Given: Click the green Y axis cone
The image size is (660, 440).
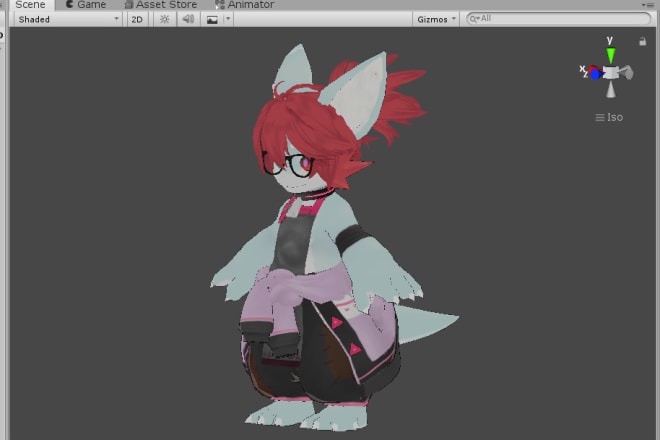Looking at the screenshot, I should 610,55.
